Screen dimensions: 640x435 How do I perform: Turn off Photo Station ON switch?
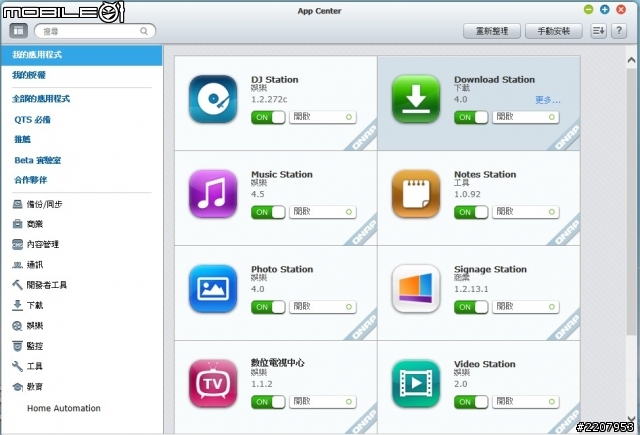coord(268,307)
